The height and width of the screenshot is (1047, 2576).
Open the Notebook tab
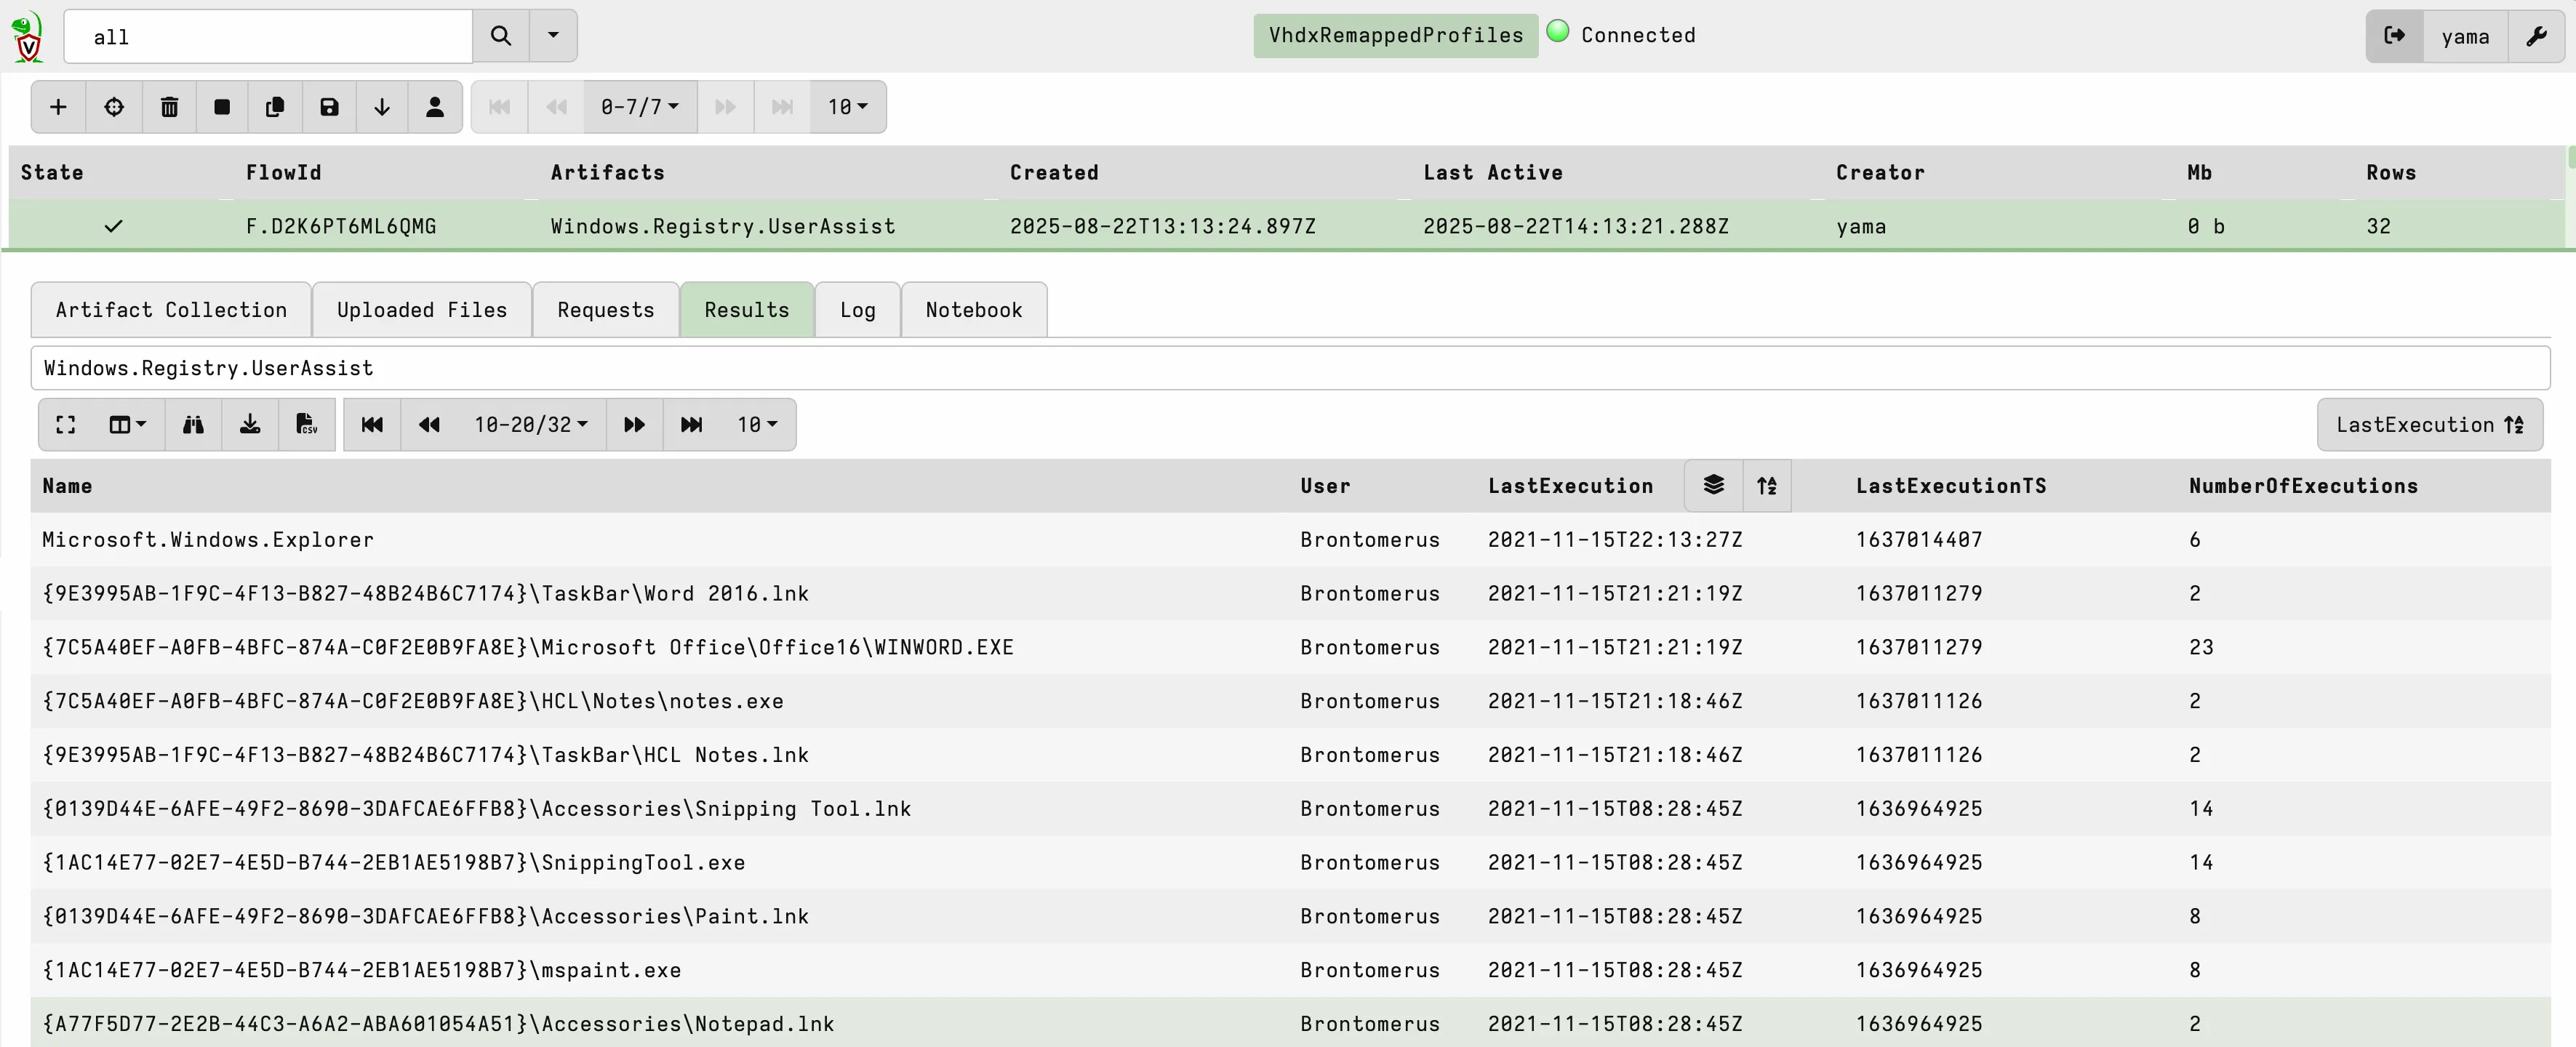pyautogui.click(x=973, y=310)
